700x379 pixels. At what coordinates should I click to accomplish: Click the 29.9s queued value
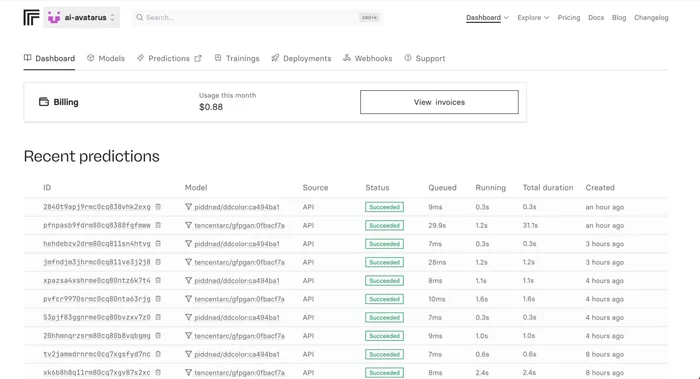click(x=437, y=225)
